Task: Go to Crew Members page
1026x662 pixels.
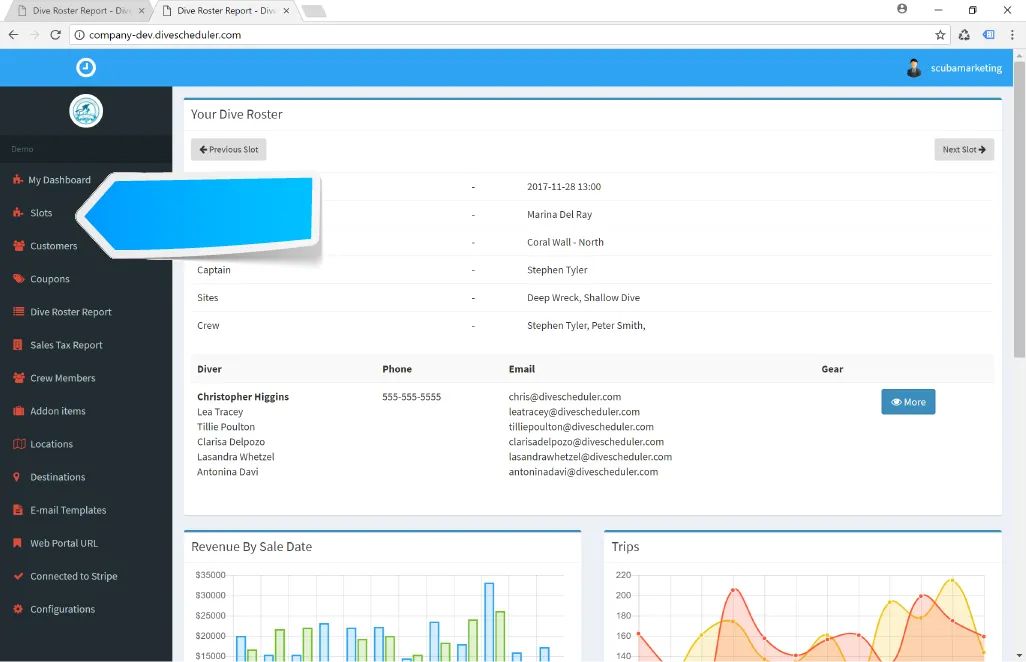Action: [x=63, y=378]
